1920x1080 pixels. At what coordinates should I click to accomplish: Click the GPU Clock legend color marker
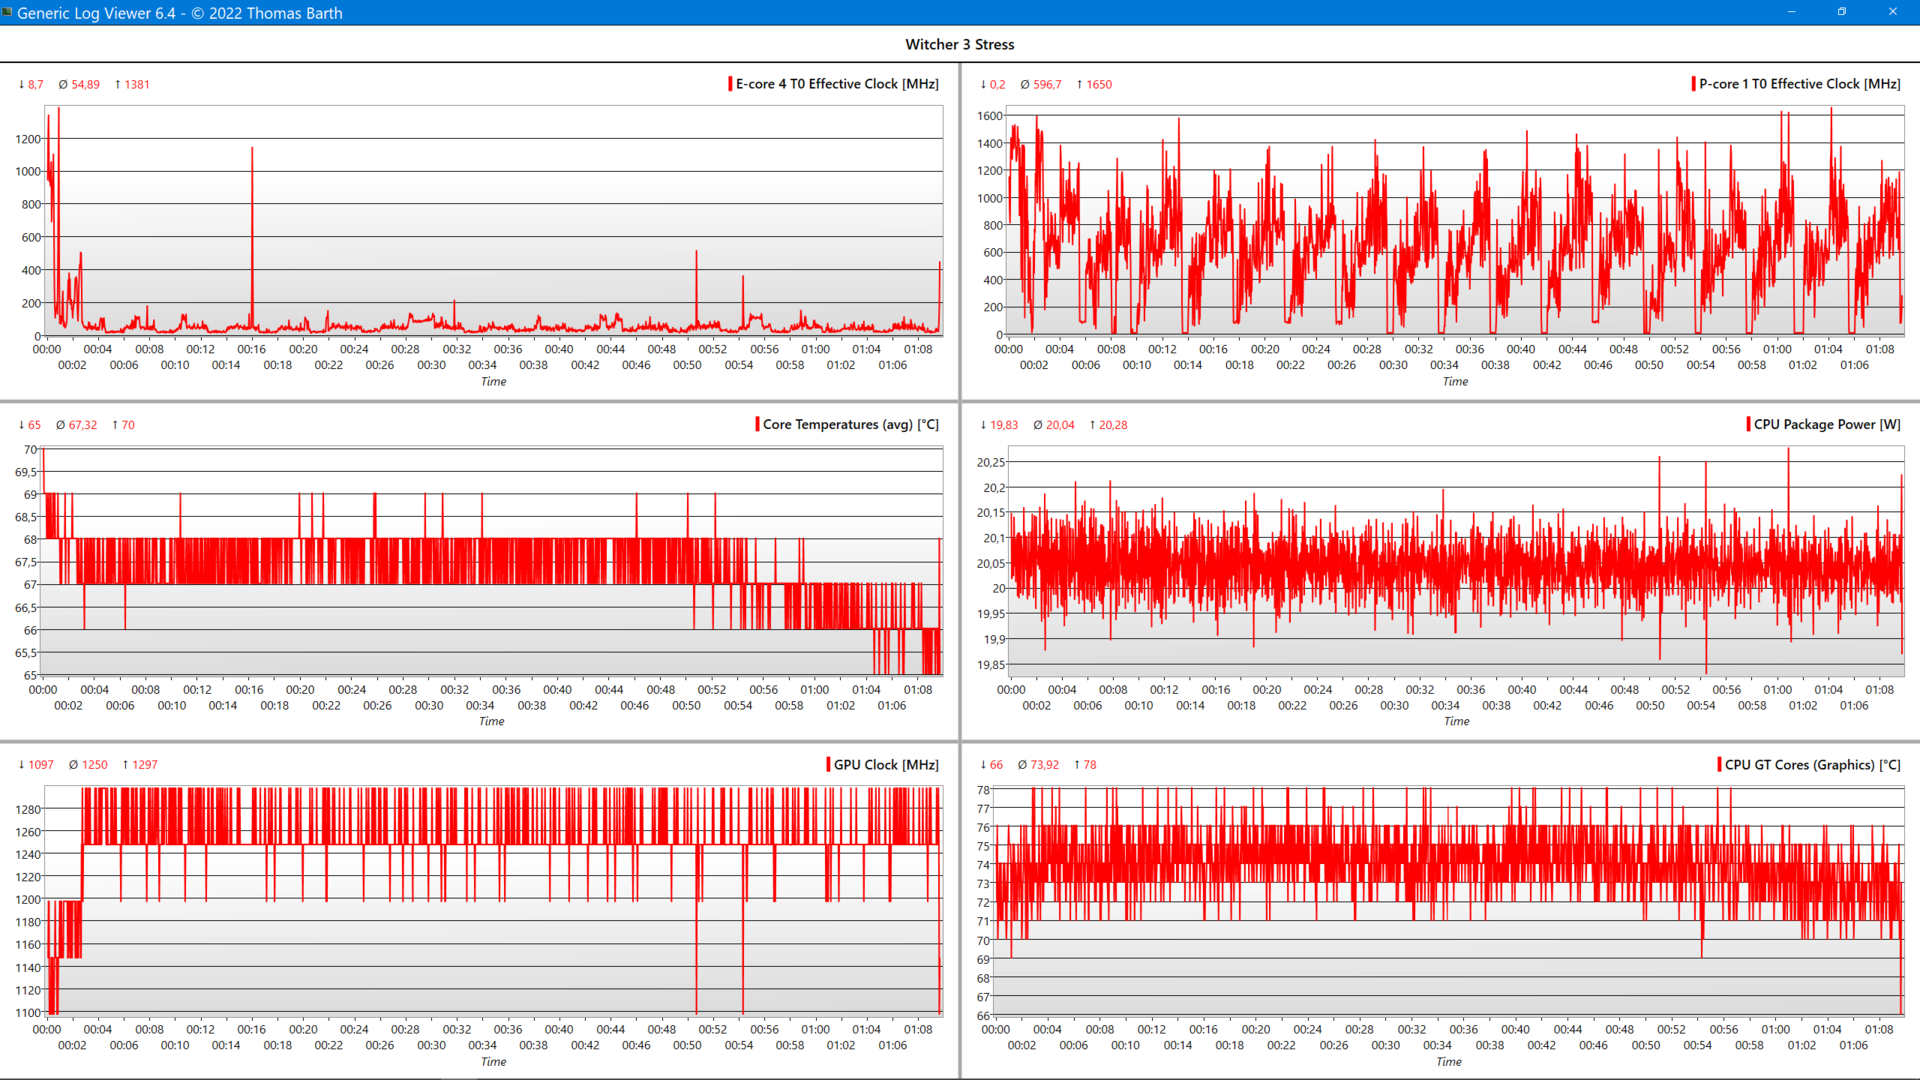click(828, 764)
